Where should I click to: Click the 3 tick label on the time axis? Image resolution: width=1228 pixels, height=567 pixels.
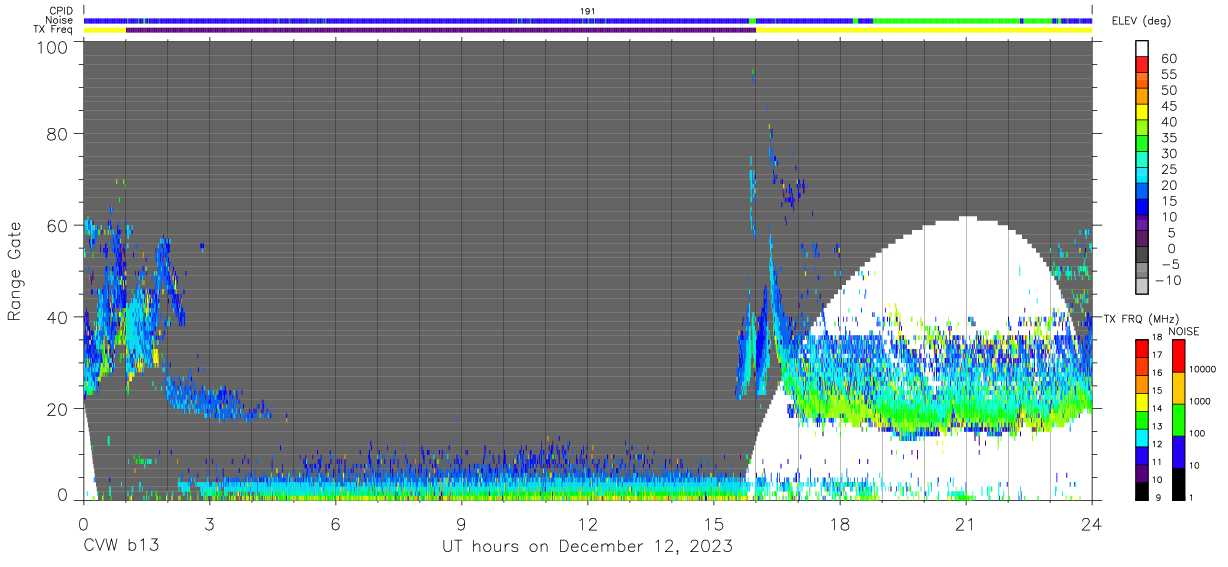209,524
